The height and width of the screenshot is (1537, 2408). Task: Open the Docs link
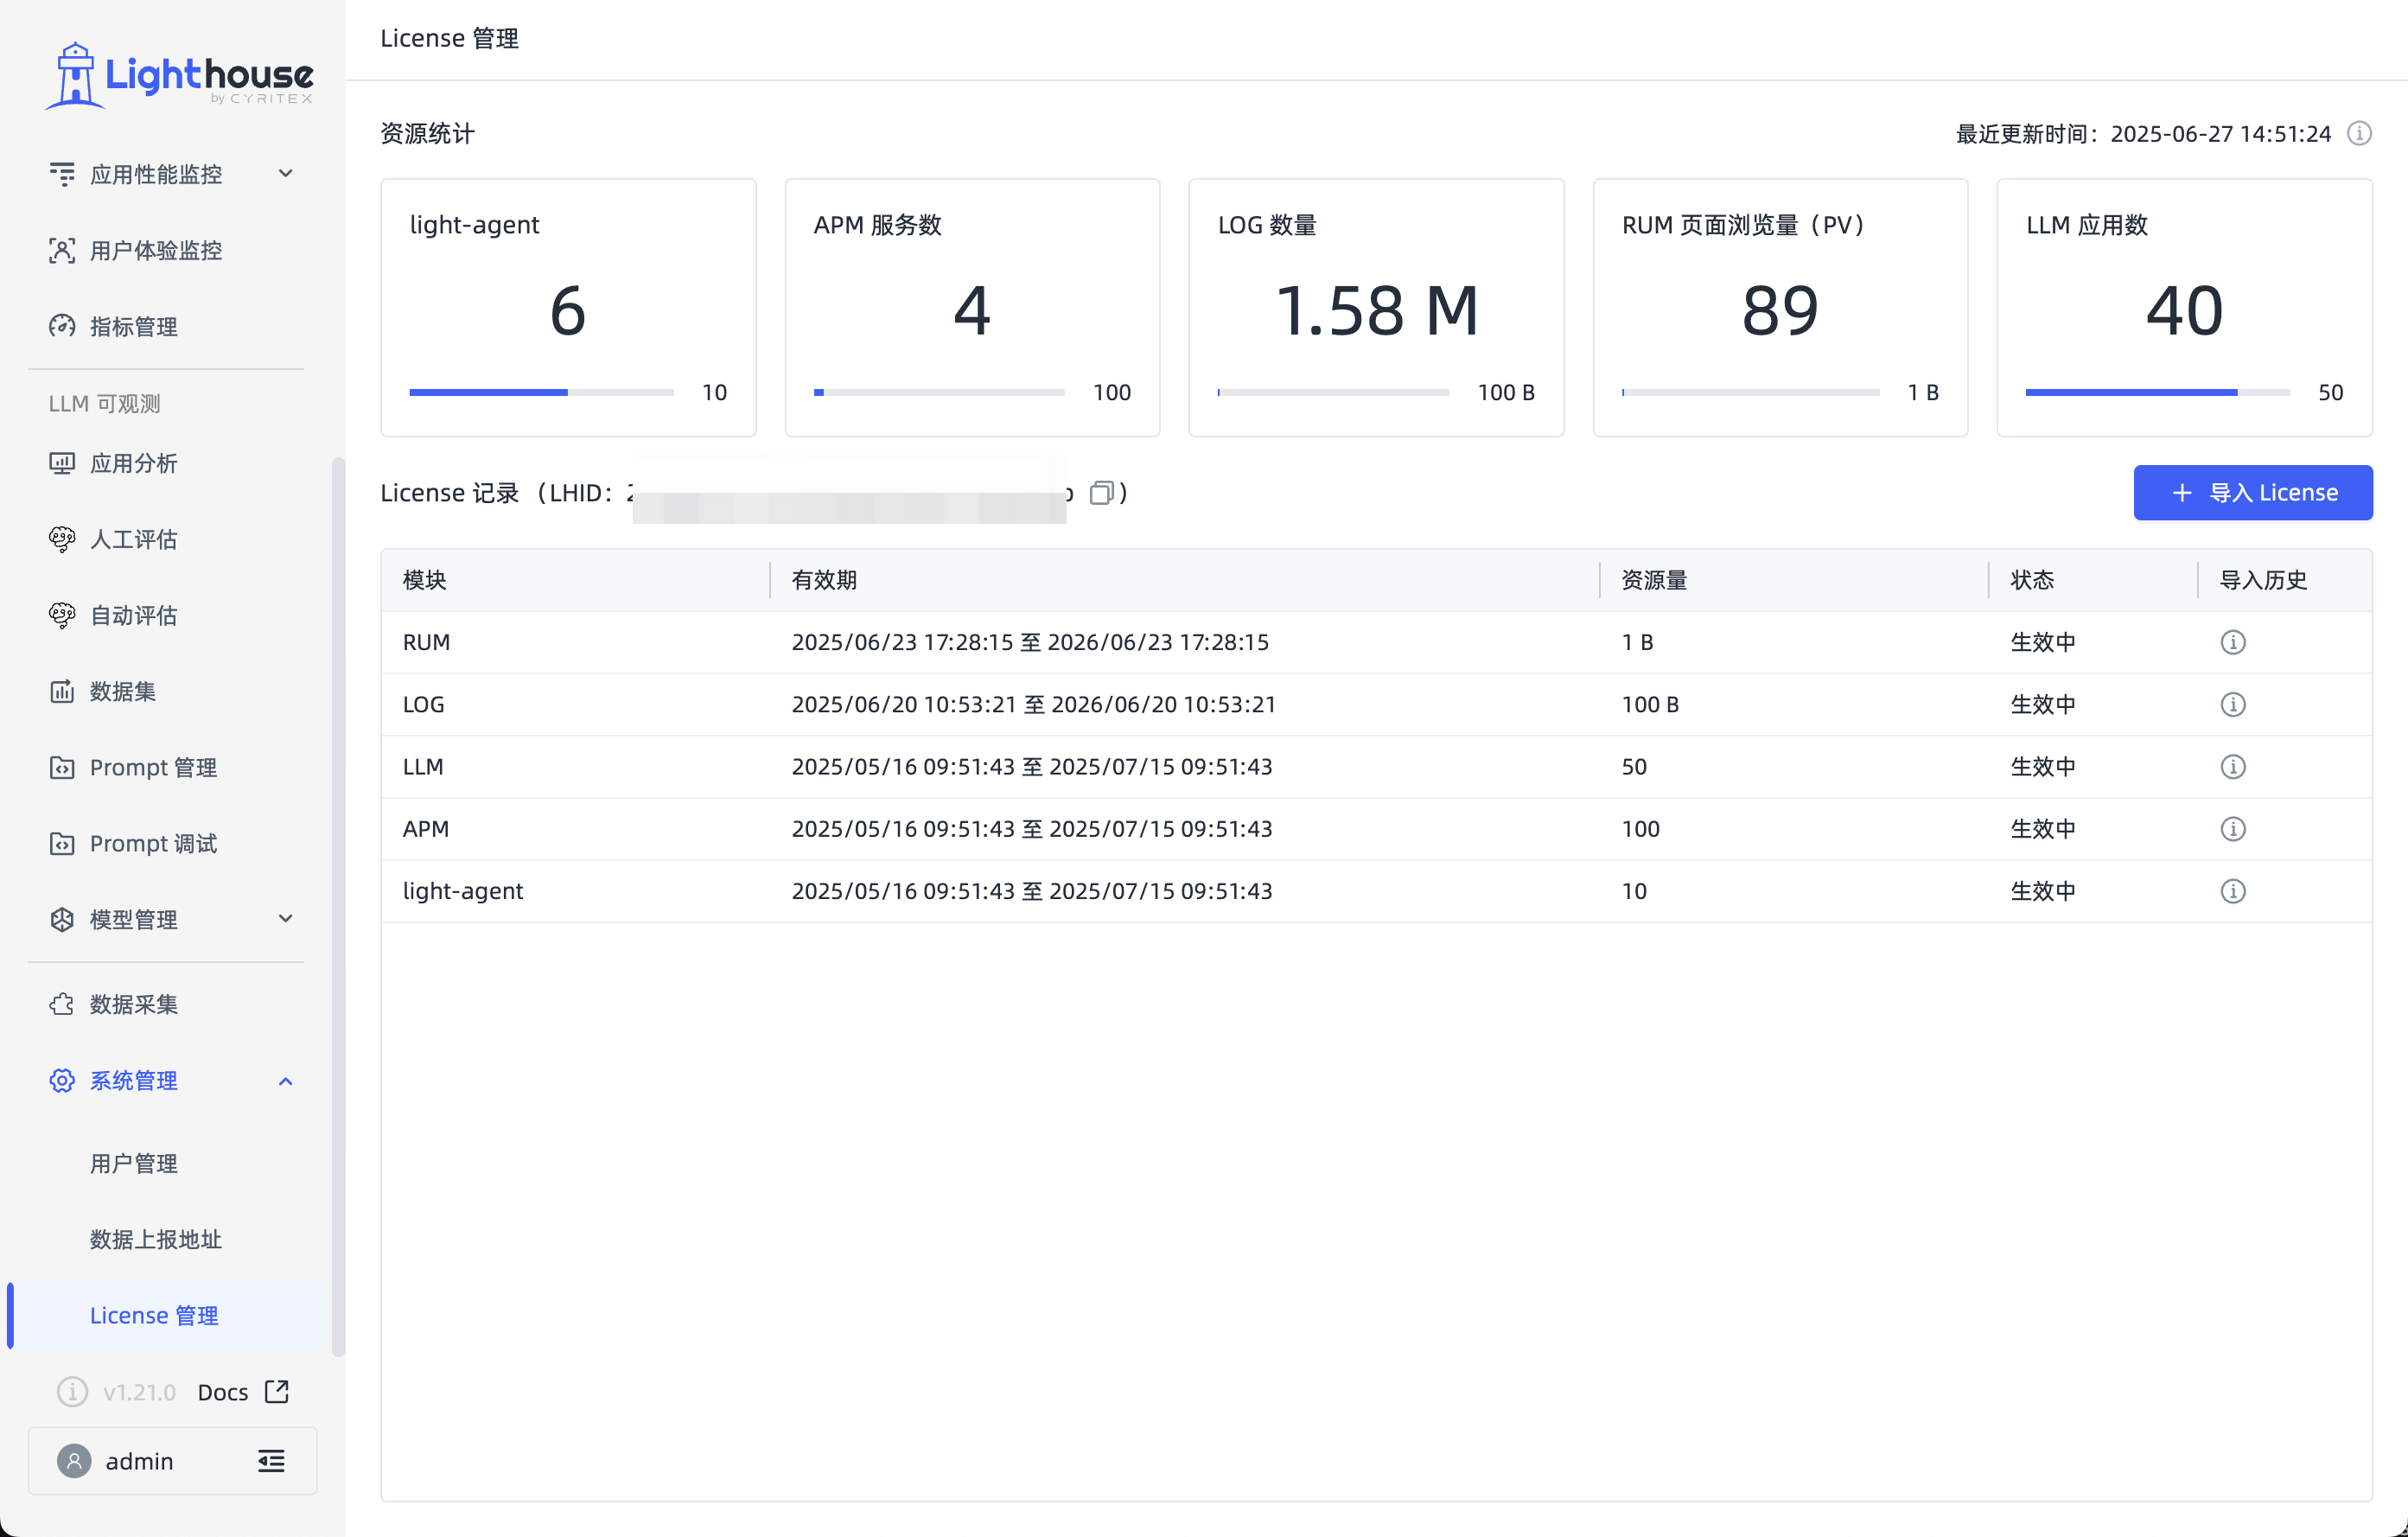pos(223,1392)
